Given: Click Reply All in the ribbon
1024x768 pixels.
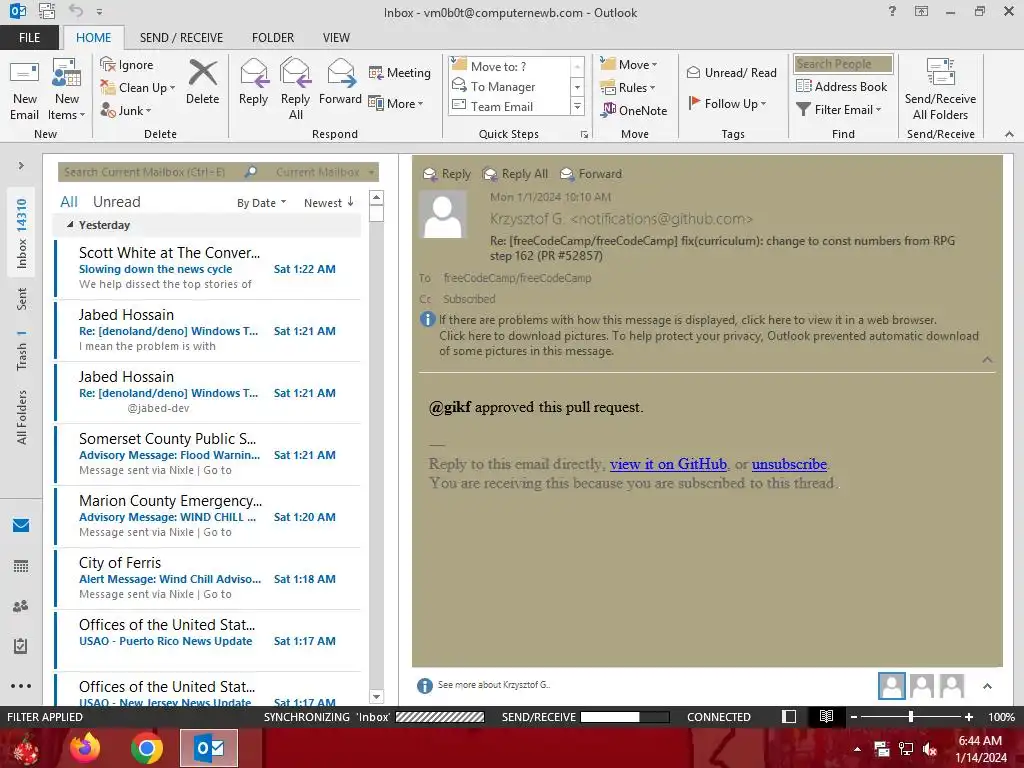Looking at the screenshot, I should (295, 89).
